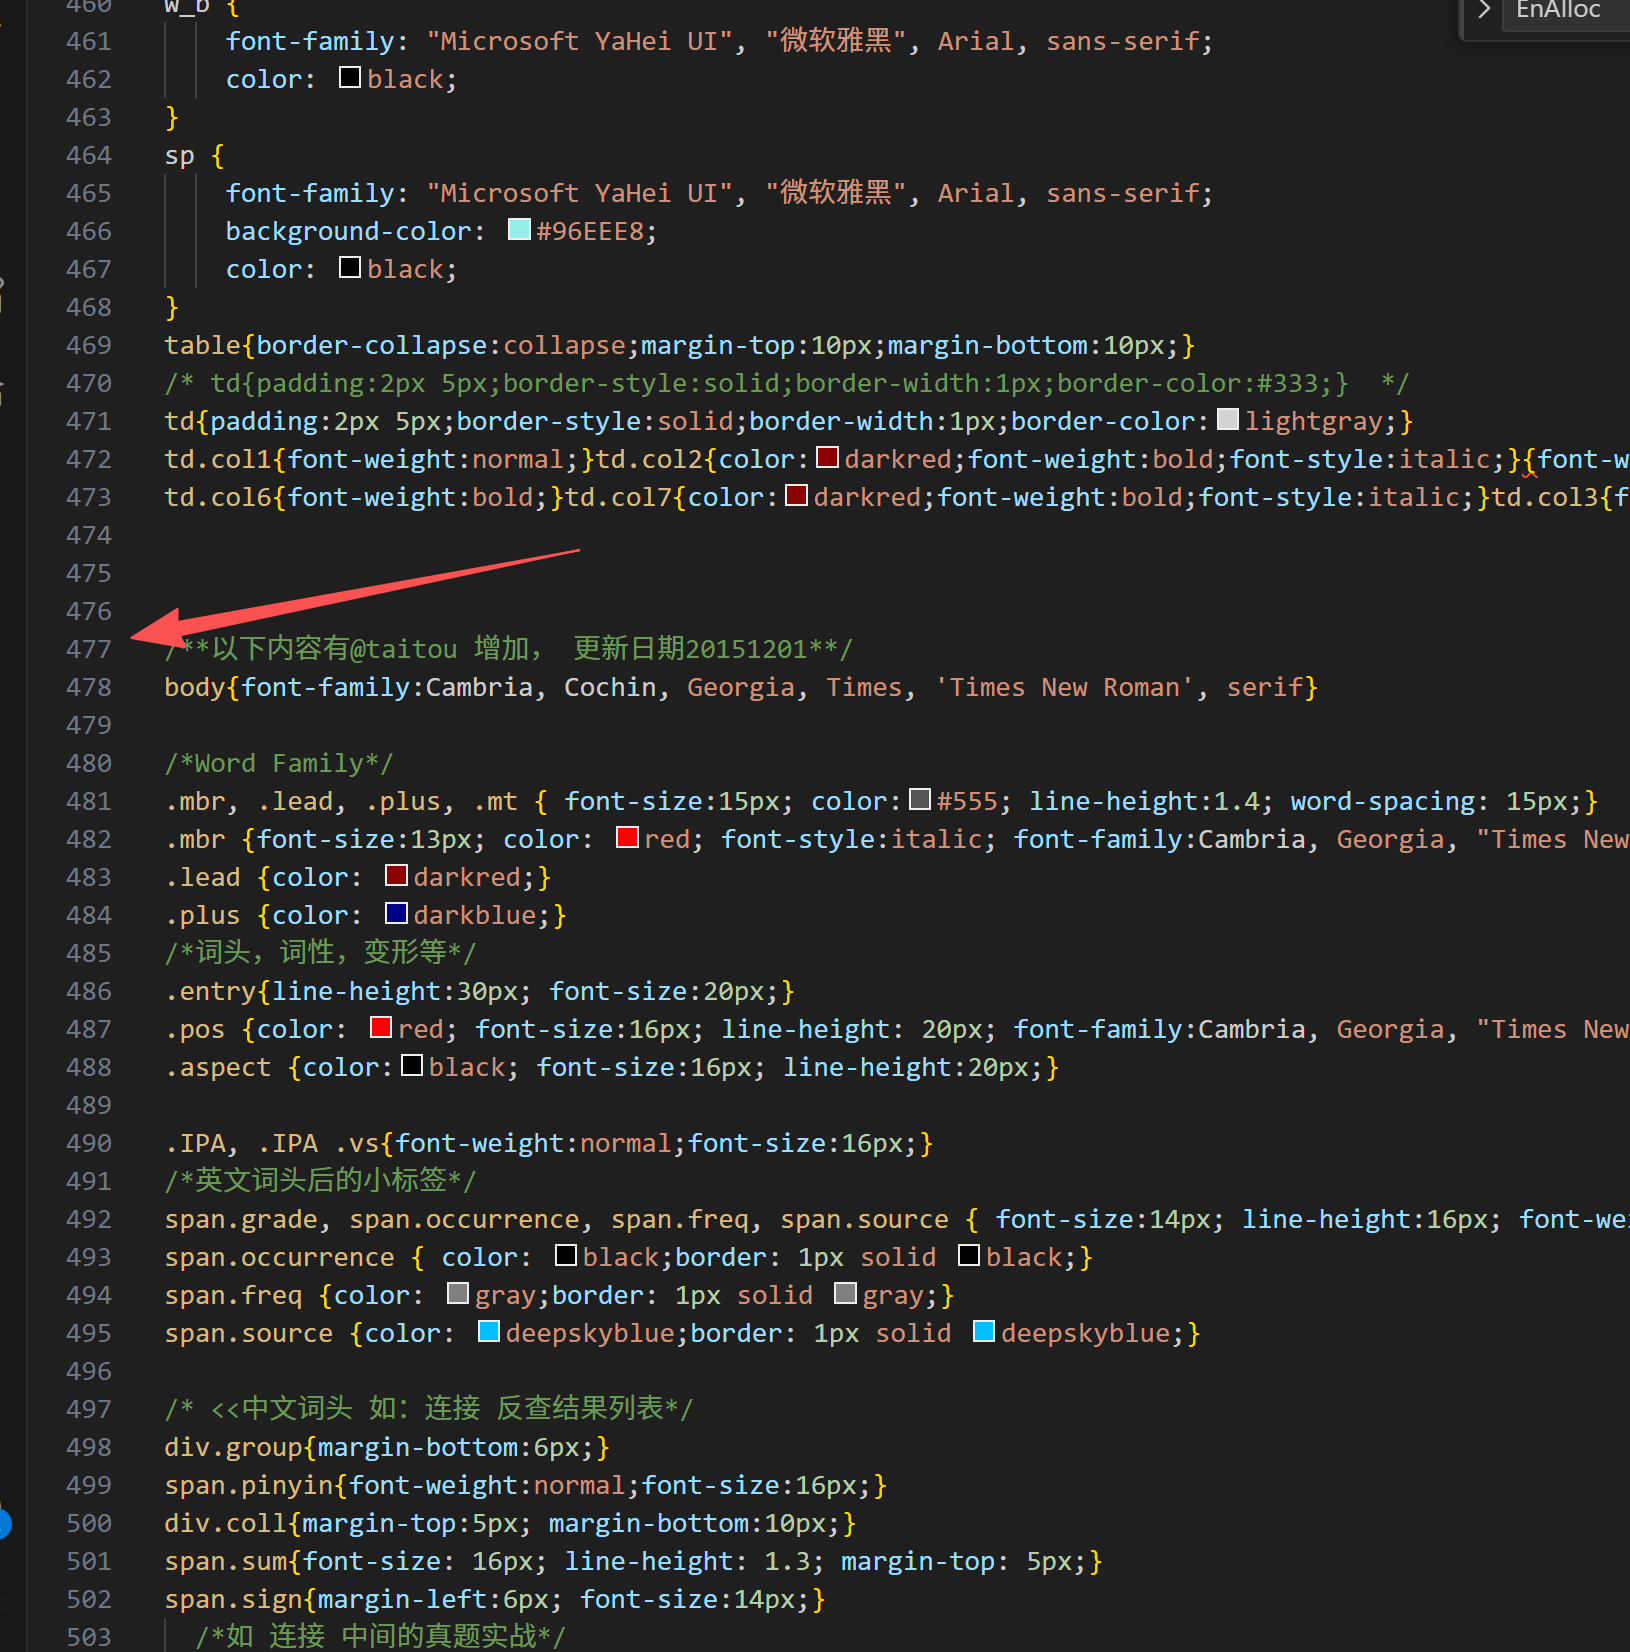This screenshot has width=1630, height=1652.
Task: Open color picker for #96EEE8 swatch
Action: coord(519,230)
